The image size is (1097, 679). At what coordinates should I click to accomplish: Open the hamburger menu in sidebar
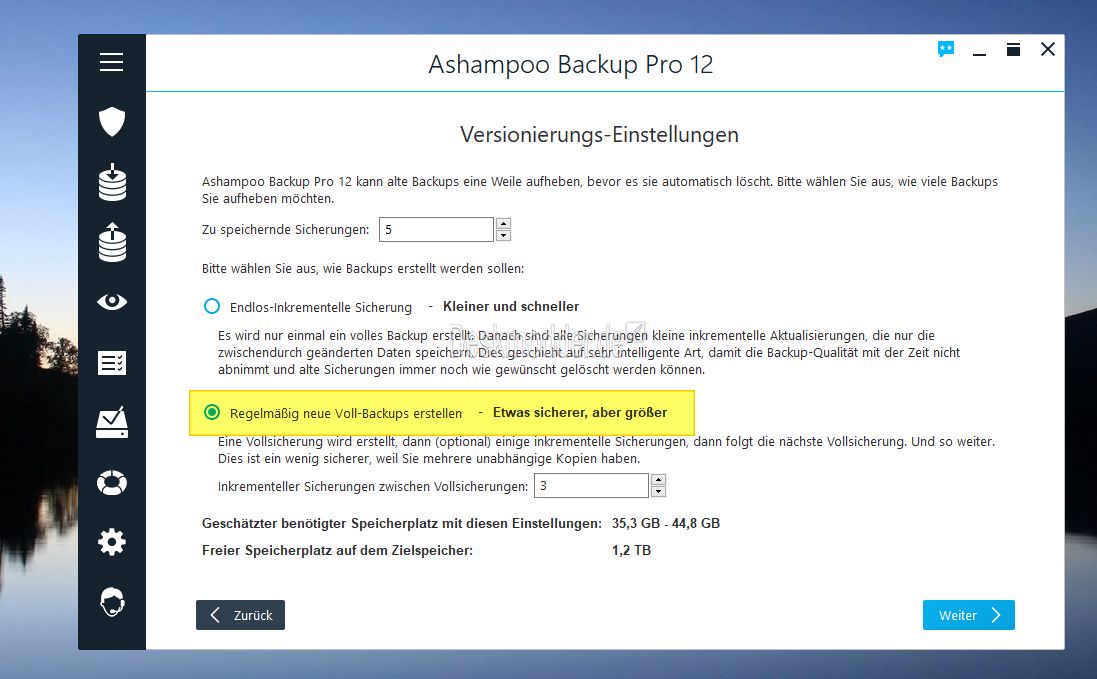click(111, 62)
